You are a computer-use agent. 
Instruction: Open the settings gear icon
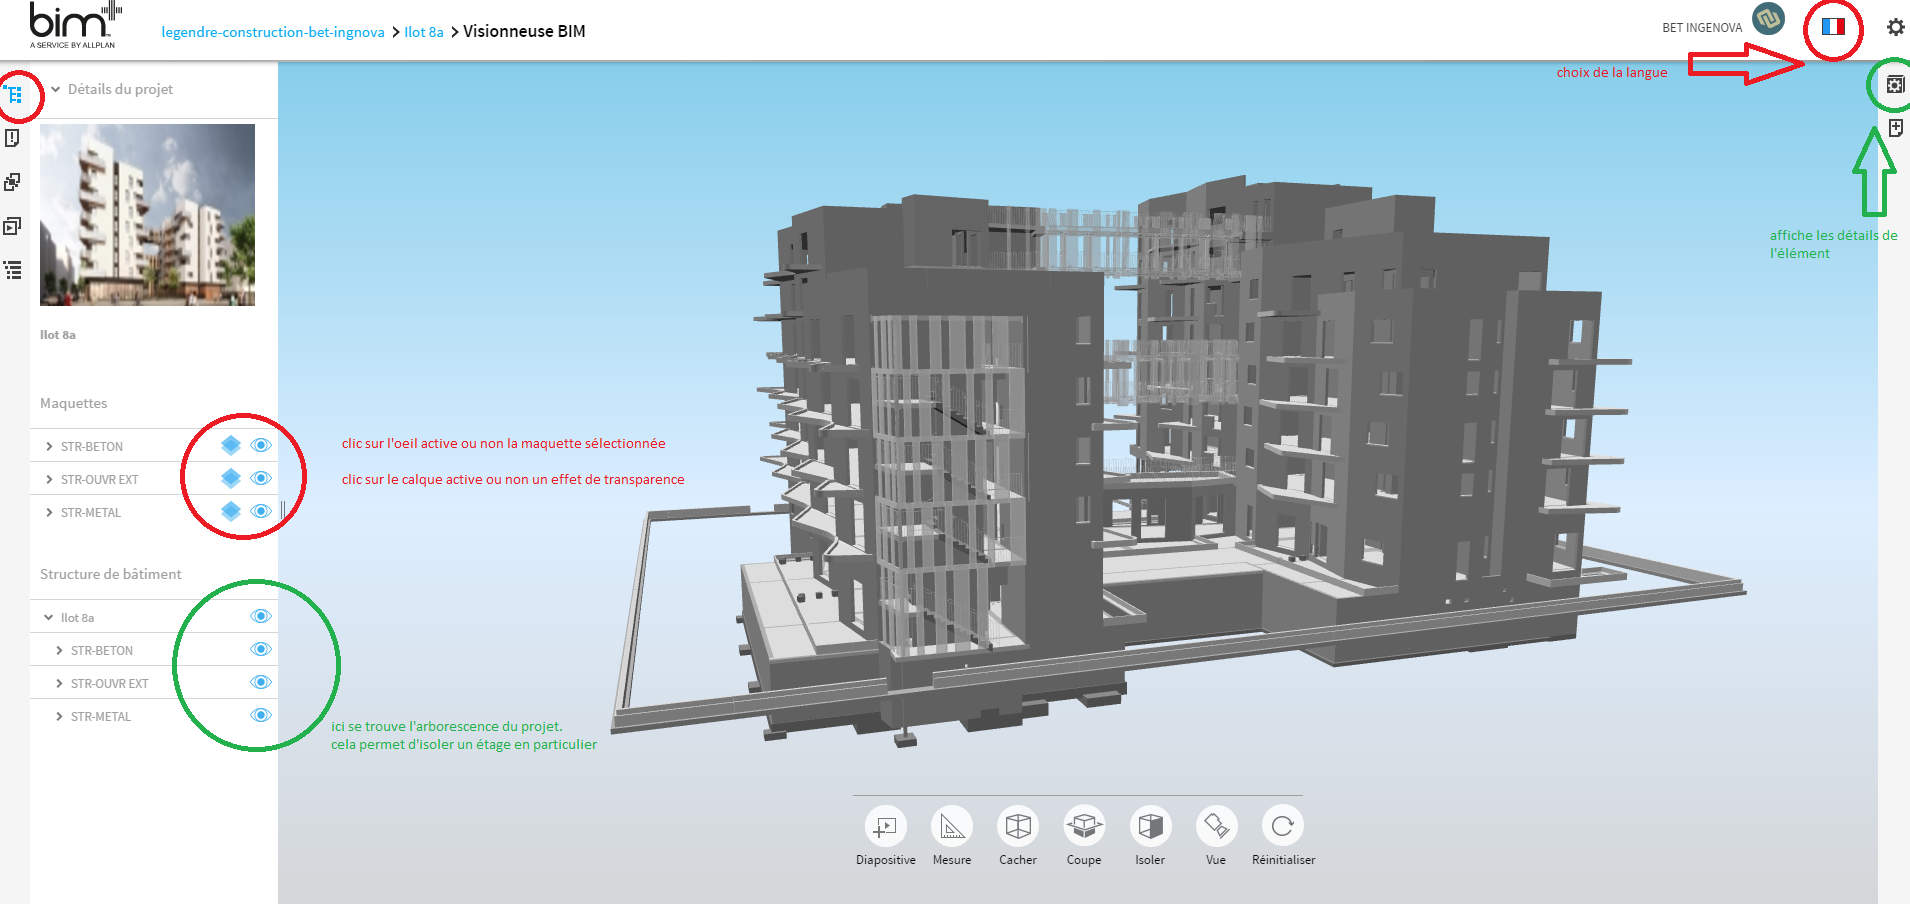pyautogui.click(x=1895, y=27)
